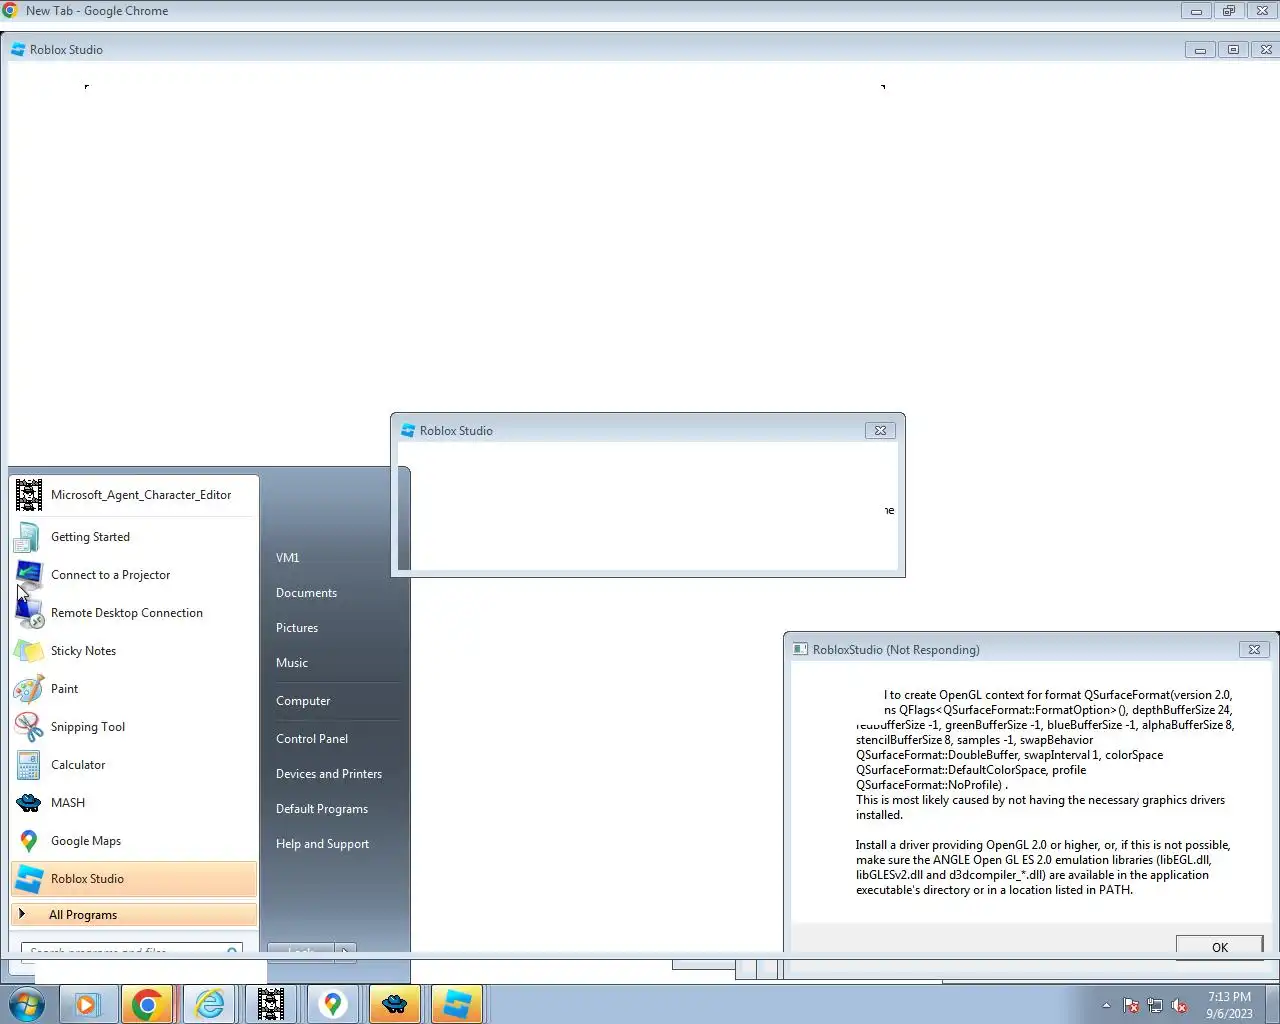1280x1024 pixels.
Task: Restore down the main Roblox Studio window
Action: point(1233,50)
